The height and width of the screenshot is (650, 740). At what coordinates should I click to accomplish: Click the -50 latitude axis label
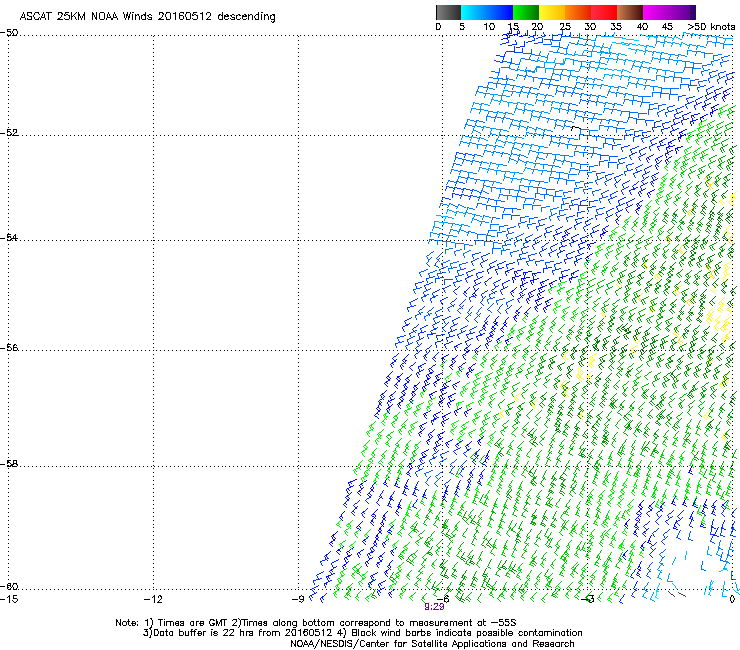point(9,33)
